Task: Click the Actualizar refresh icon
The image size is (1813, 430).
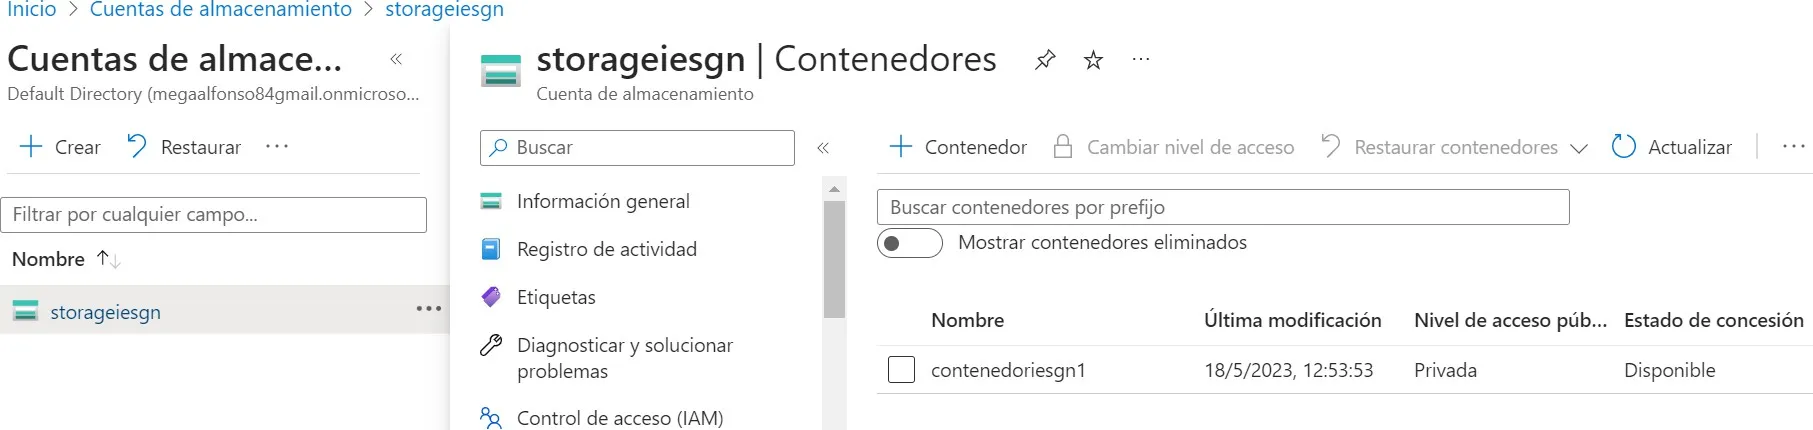Action: (1624, 147)
